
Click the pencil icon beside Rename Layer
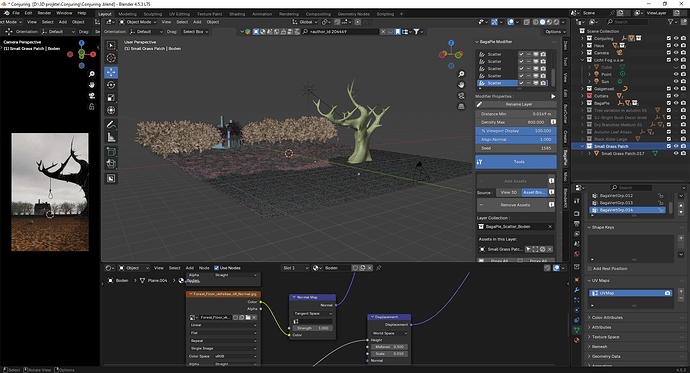tap(479, 104)
